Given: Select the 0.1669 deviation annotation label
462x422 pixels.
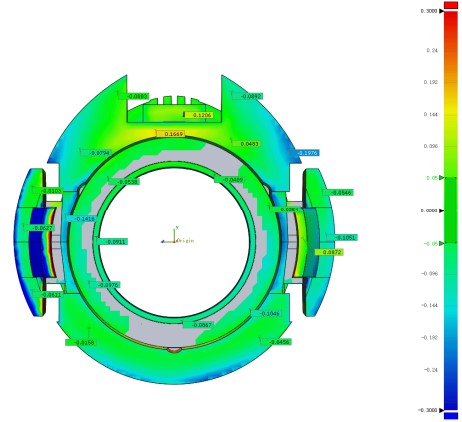Looking at the screenshot, I should tap(170, 134).
